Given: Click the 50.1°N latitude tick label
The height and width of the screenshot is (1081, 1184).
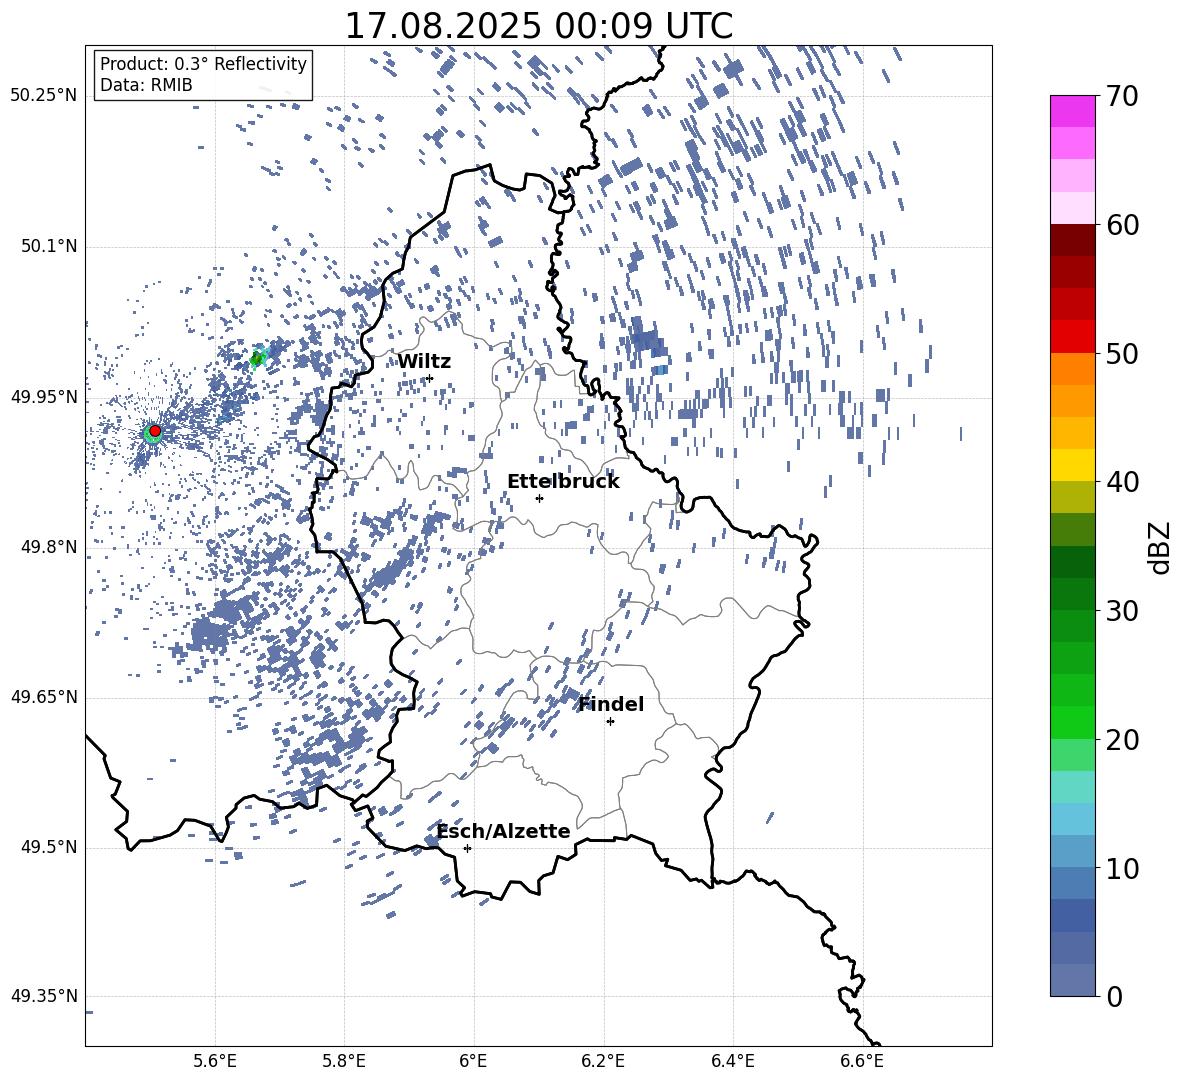Looking at the screenshot, I should (48, 247).
